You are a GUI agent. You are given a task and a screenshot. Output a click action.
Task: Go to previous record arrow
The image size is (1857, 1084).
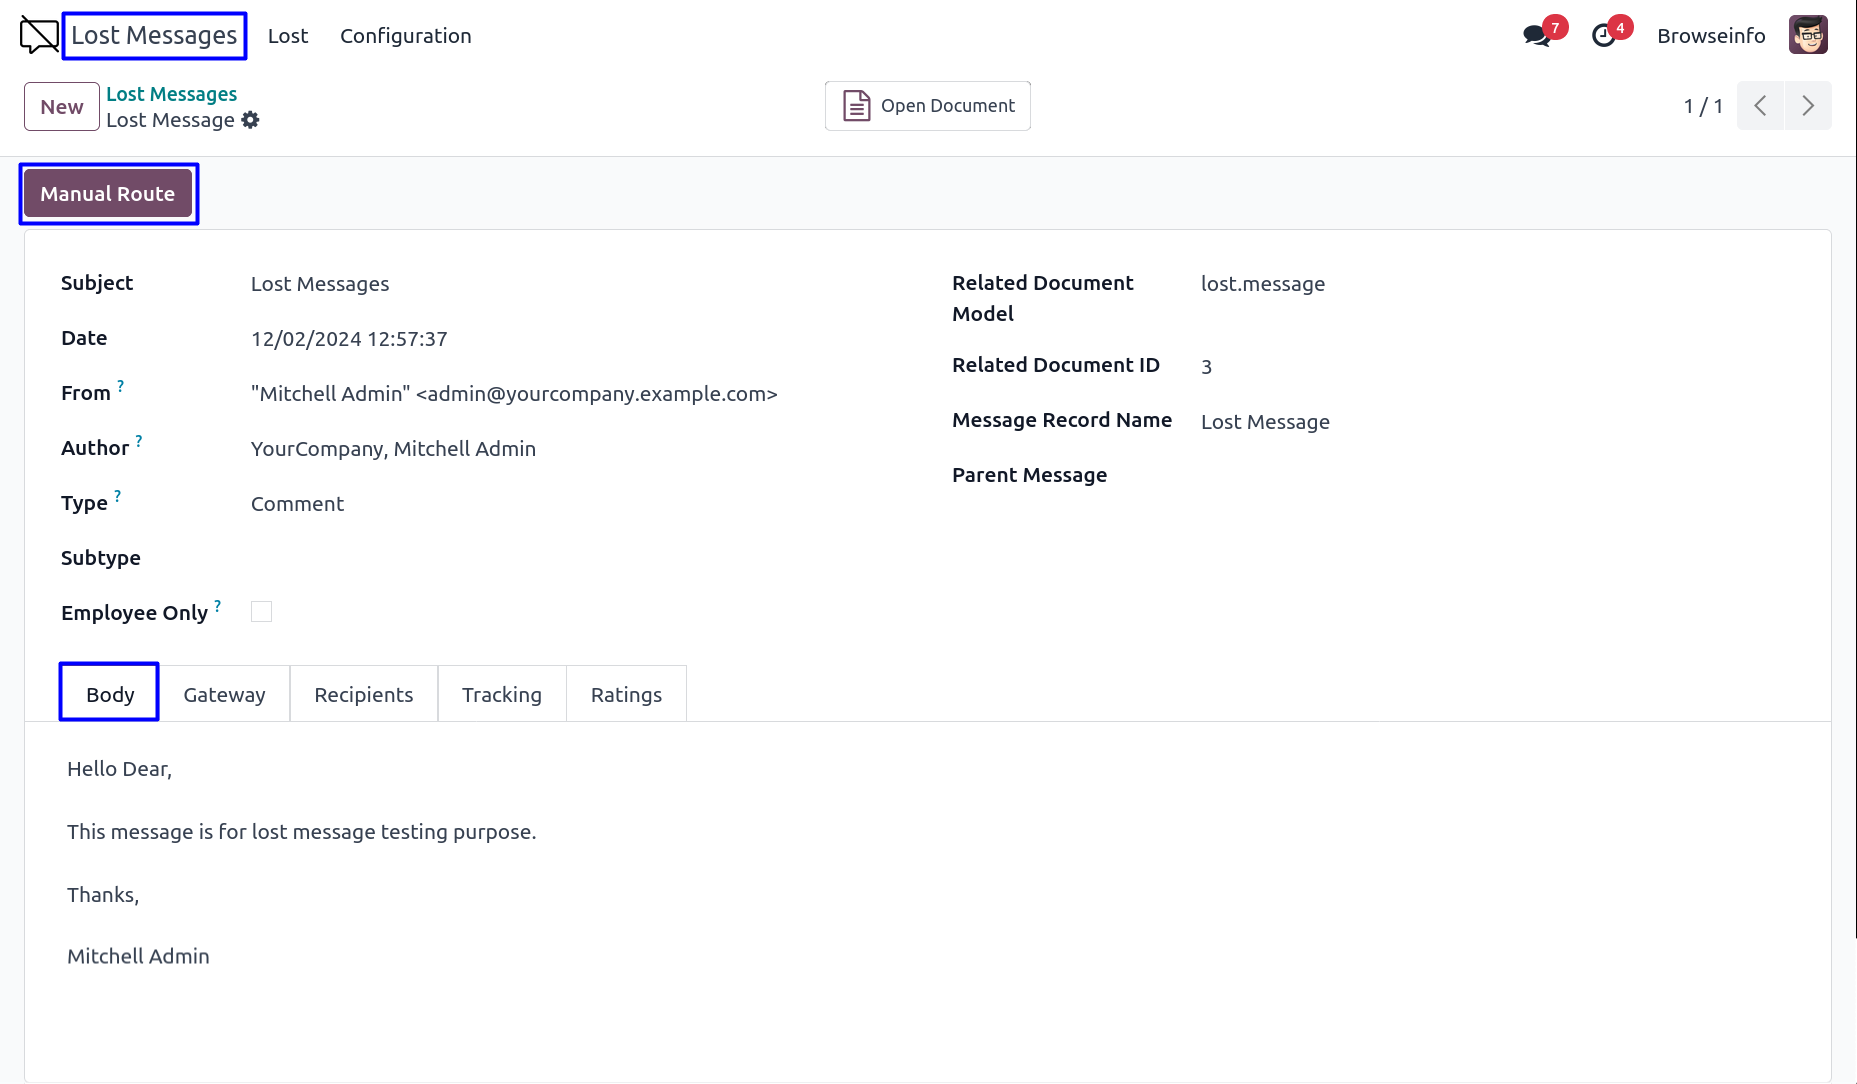tap(1760, 106)
